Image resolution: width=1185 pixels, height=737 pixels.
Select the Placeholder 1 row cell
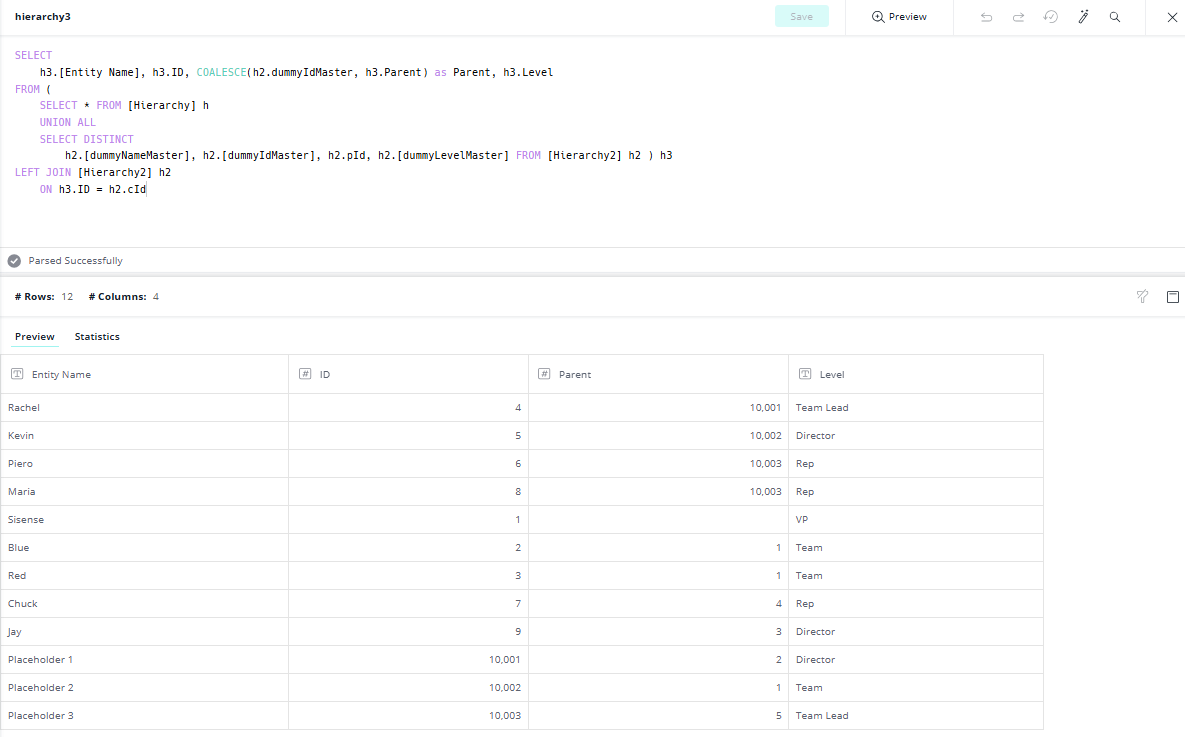tap(40, 660)
